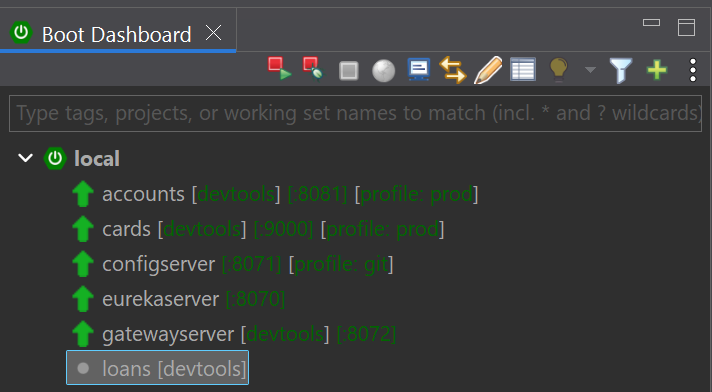Click the accounts port :8081 text
712x392 pixels.
point(317,194)
